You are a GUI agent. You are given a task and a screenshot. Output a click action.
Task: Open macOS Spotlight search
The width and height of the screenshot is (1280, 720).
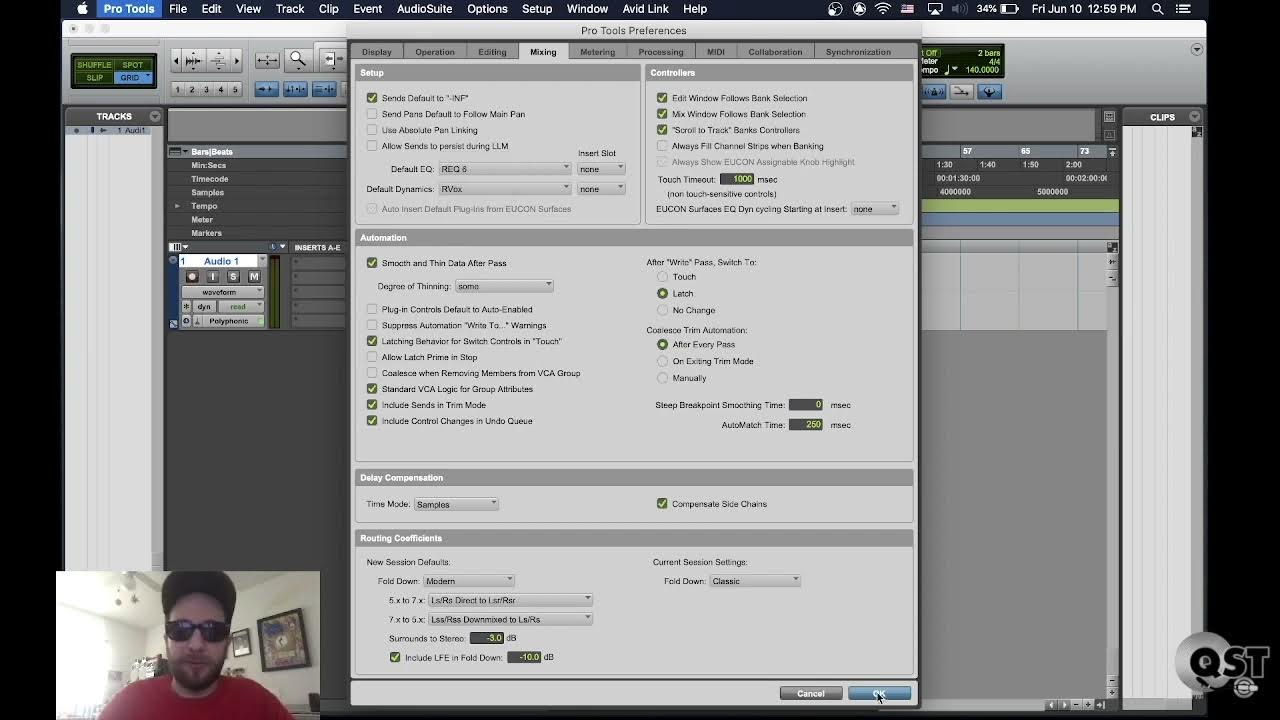coord(1157,9)
